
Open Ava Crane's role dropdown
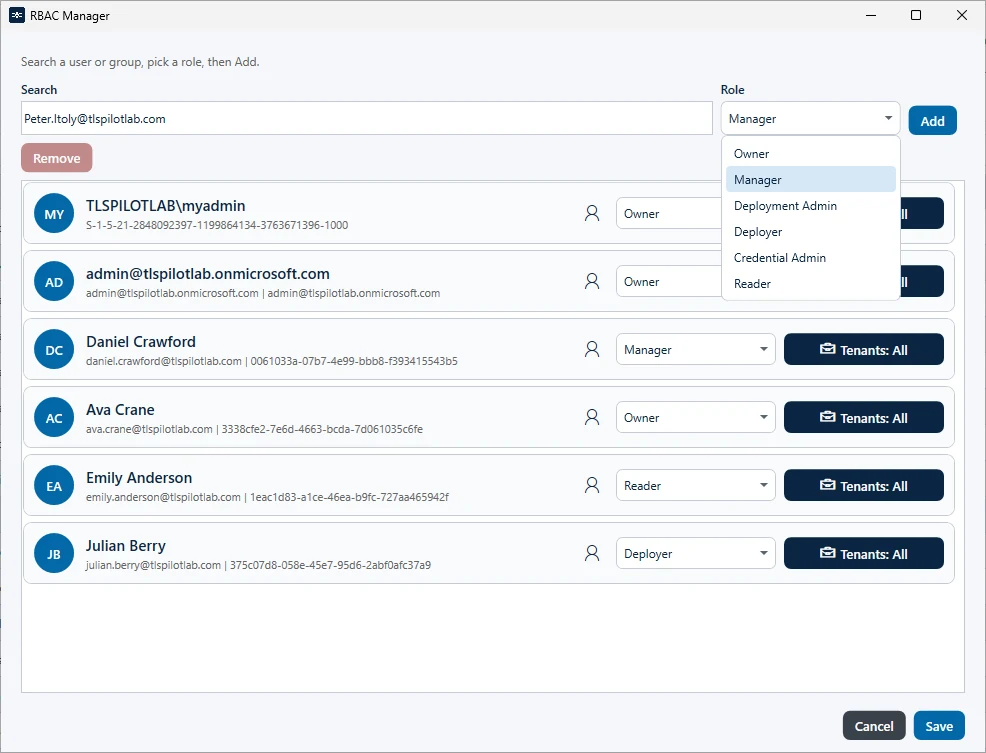tap(695, 417)
